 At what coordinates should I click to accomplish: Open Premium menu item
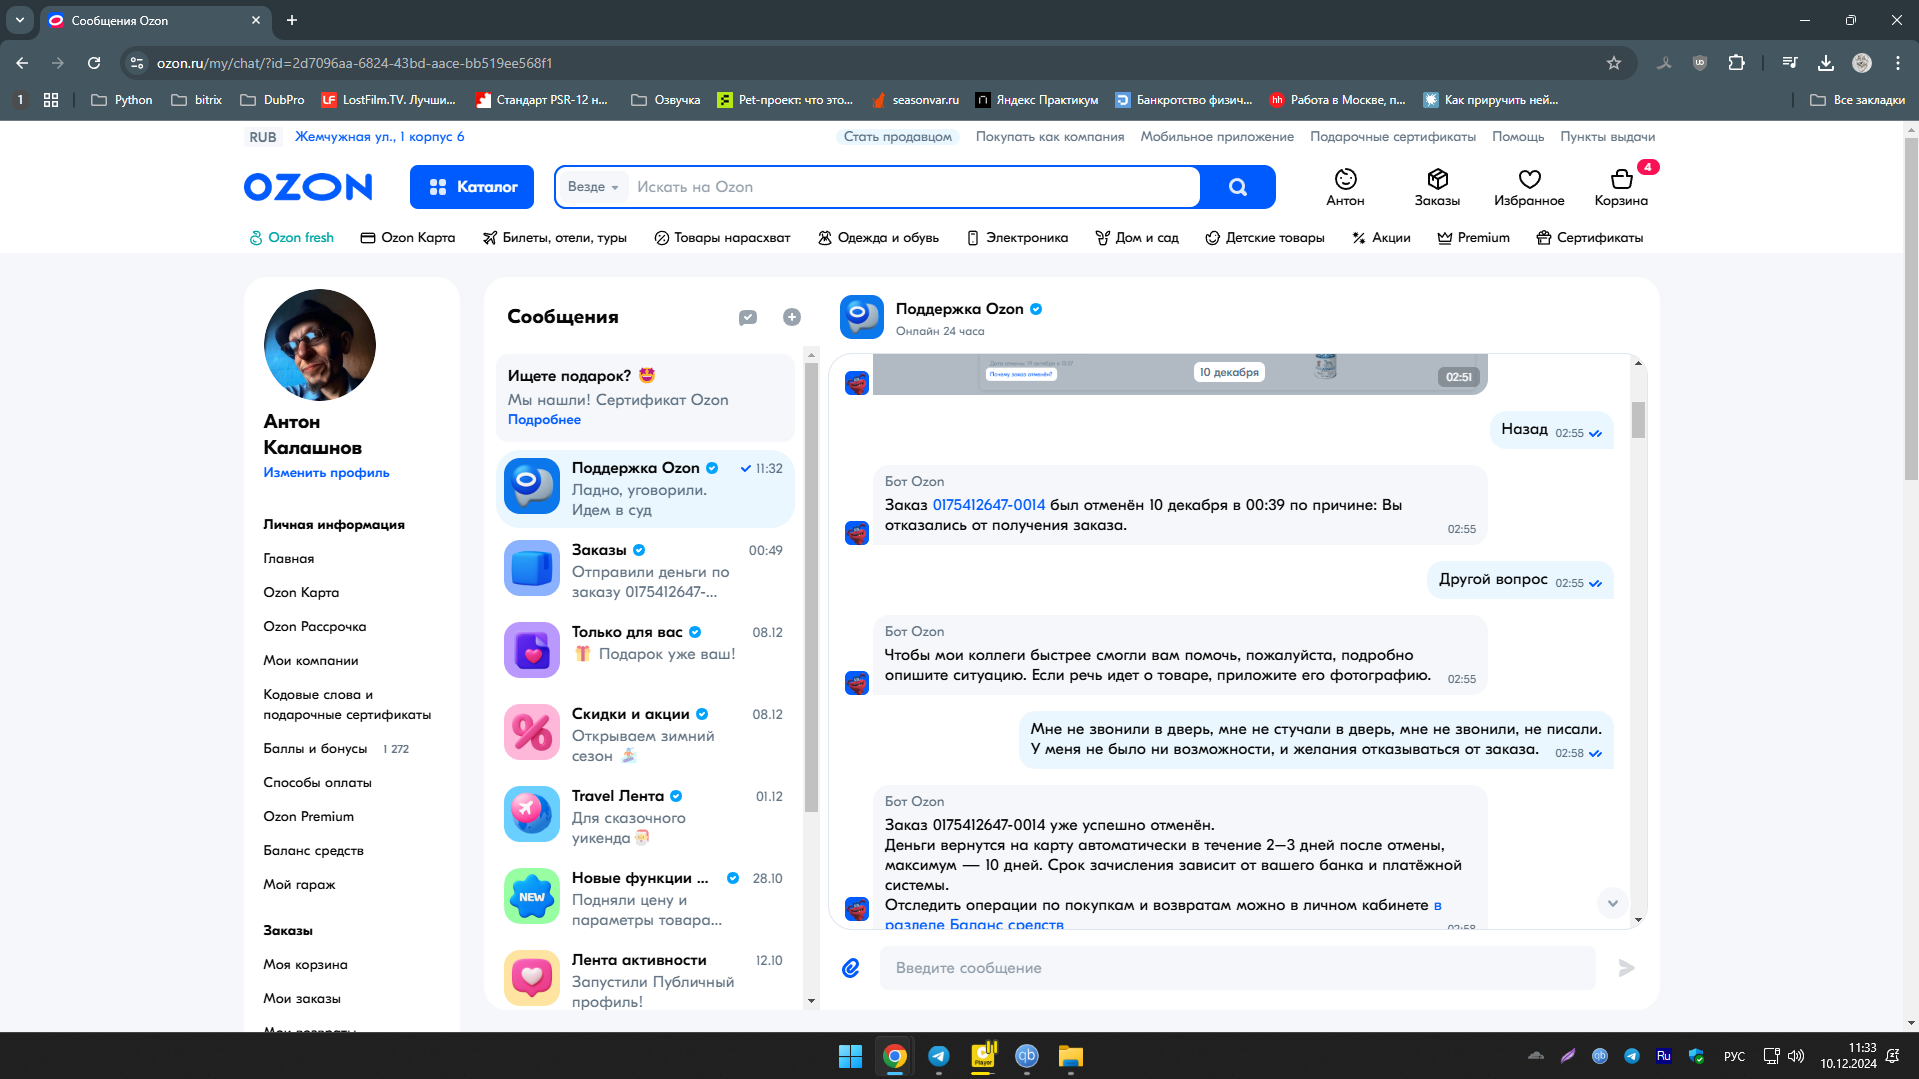click(x=1473, y=238)
